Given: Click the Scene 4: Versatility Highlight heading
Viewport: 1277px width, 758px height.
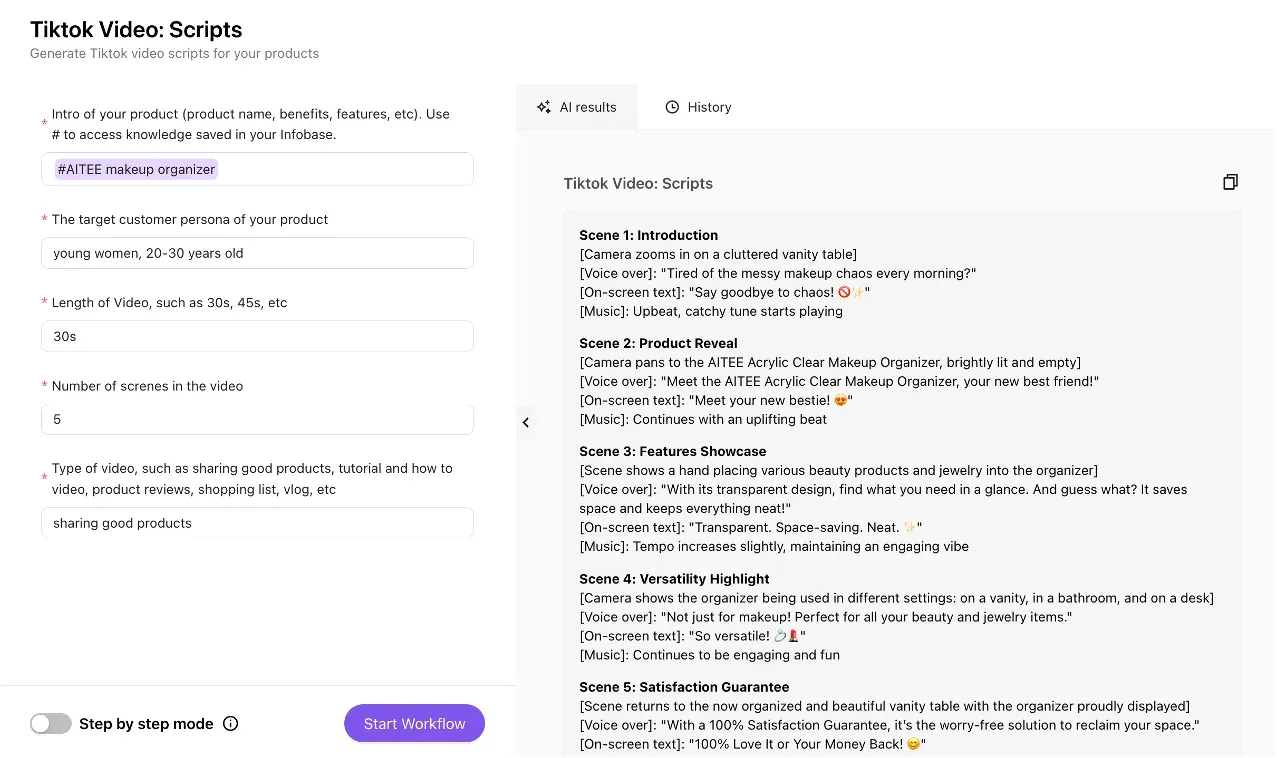Looking at the screenshot, I should point(674,579).
